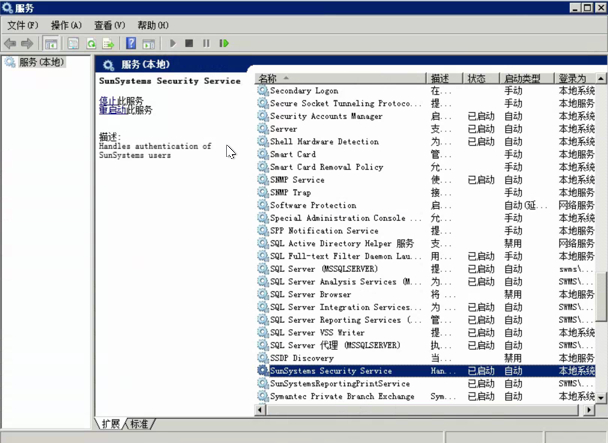Viewport: 608px width, 443px height.
Task: Sort list by 名称 column header
Action: coord(268,78)
